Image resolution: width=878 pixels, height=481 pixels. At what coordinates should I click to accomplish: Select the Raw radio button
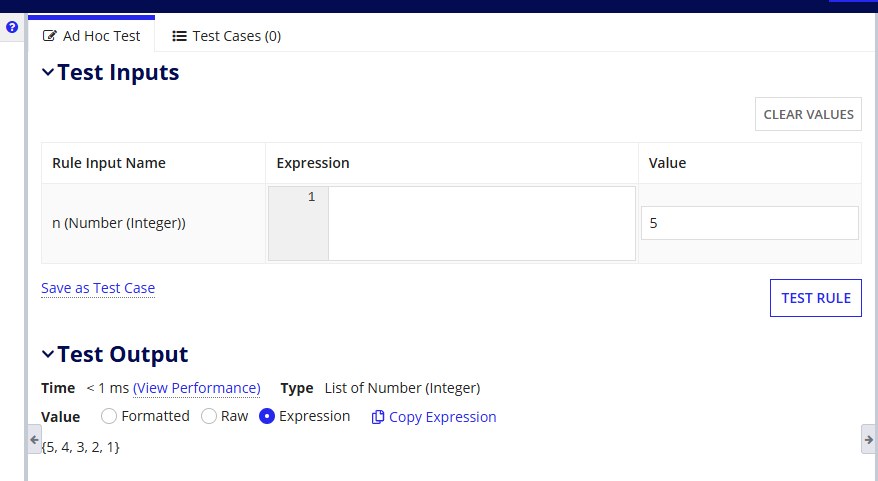pyautogui.click(x=209, y=416)
